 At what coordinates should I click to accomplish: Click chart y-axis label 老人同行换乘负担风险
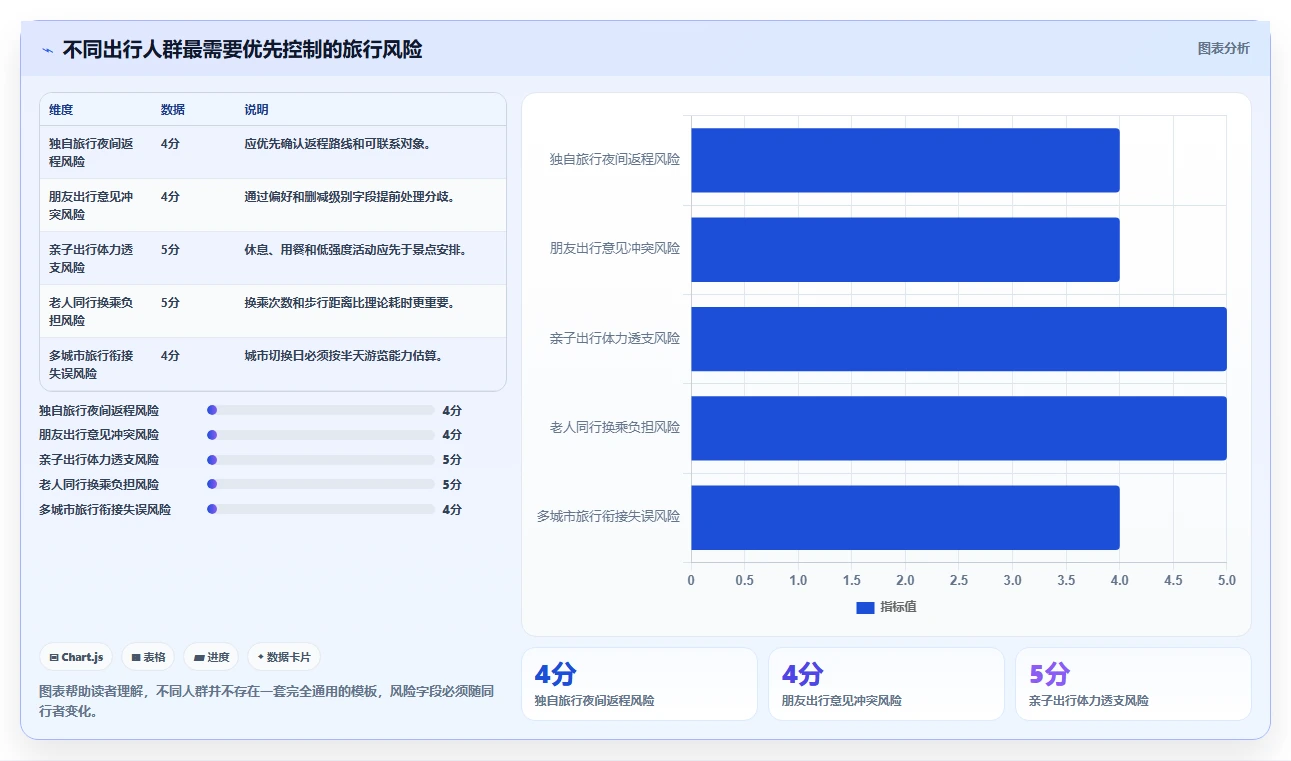(615, 427)
